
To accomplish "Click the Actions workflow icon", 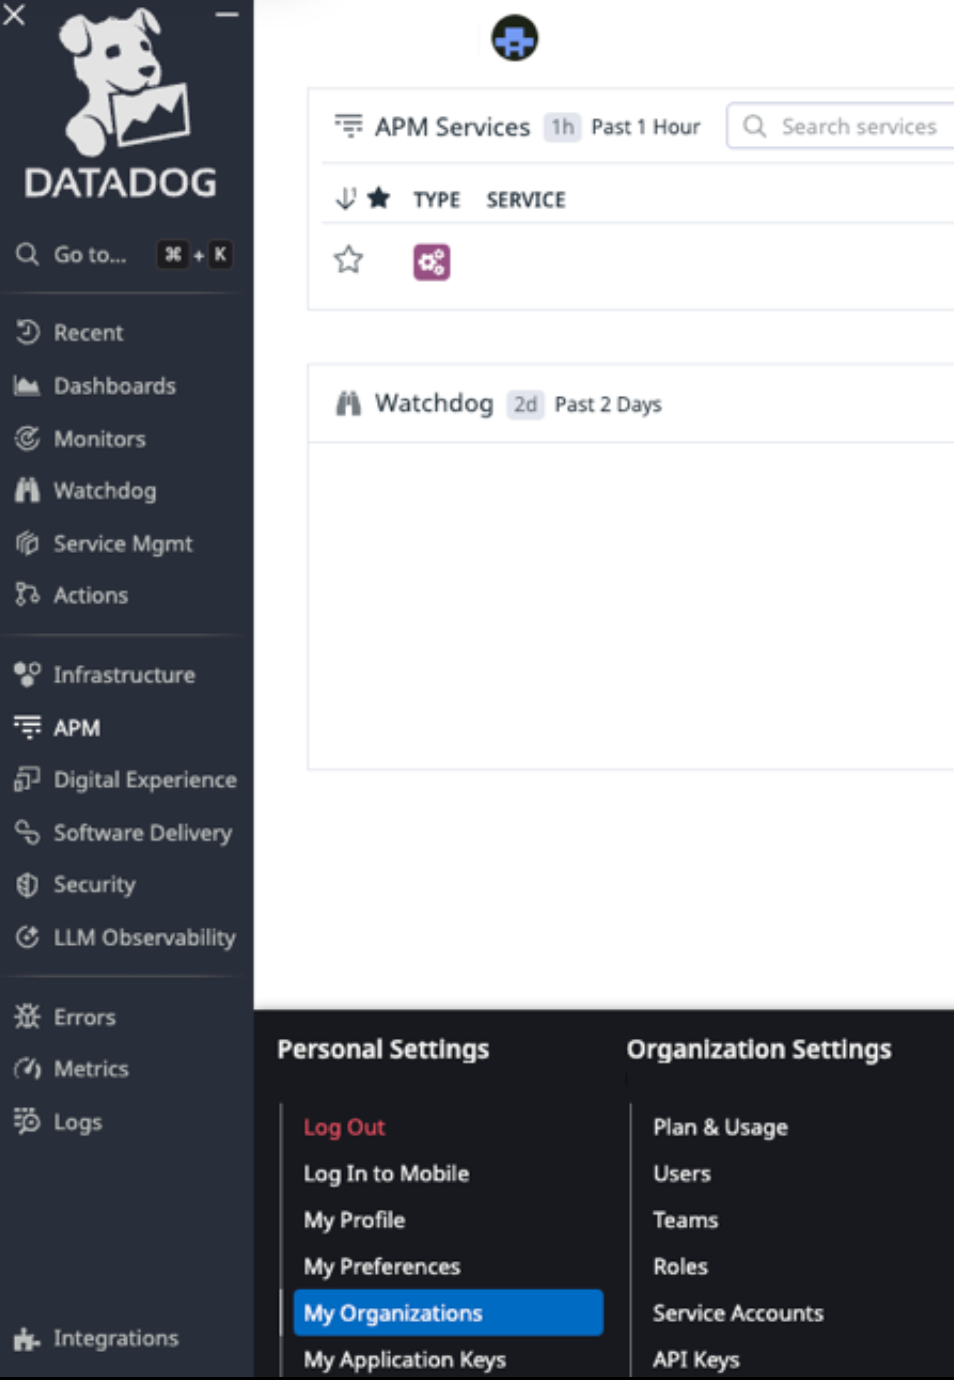I will coord(27,595).
